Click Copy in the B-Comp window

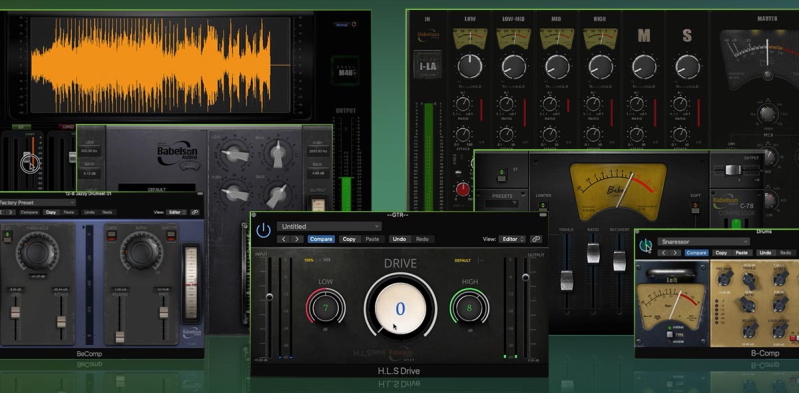[721, 253]
